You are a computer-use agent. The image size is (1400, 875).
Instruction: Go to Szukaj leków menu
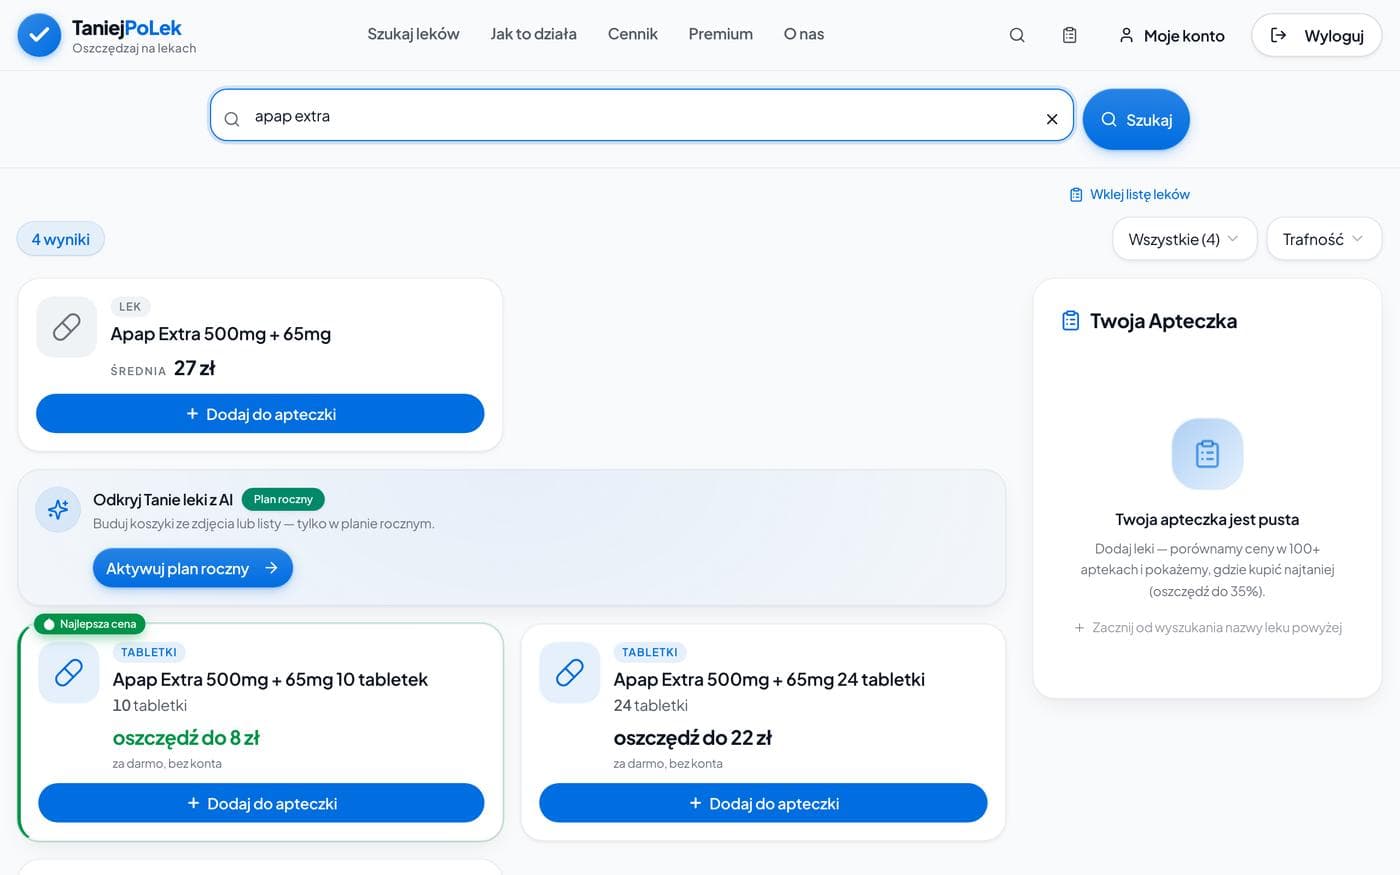click(413, 34)
